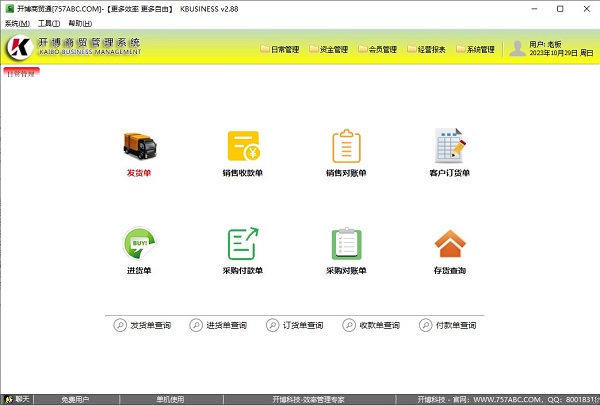The image size is (600, 405).
Task: Click the magnifier icon beside 发货单查询
Action: [x=120, y=325]
